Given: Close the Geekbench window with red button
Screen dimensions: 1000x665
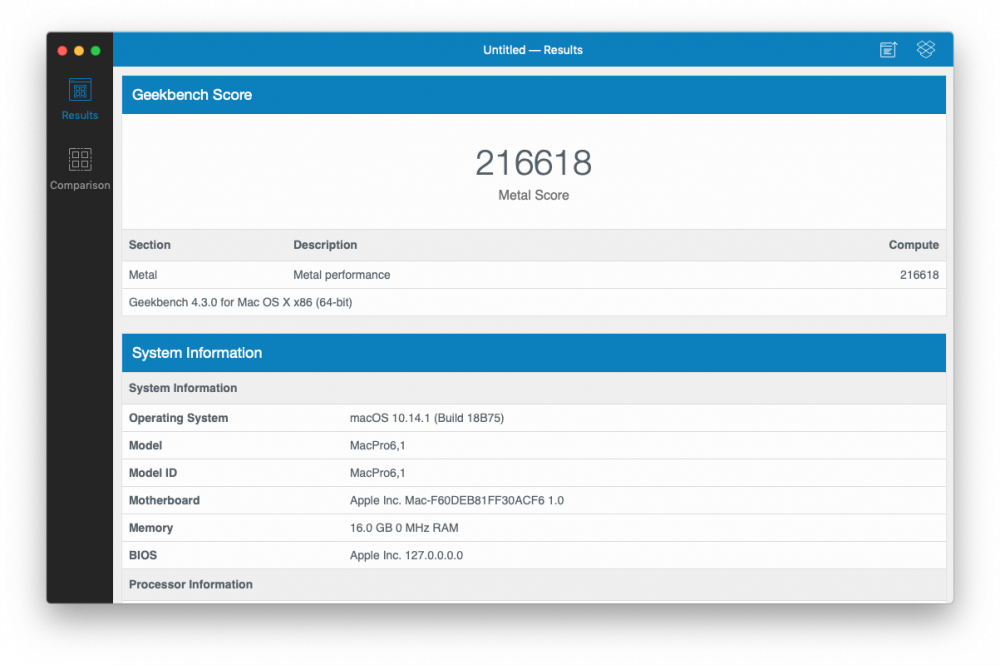Looking at the screenshot, I should (x=62, y=50).
